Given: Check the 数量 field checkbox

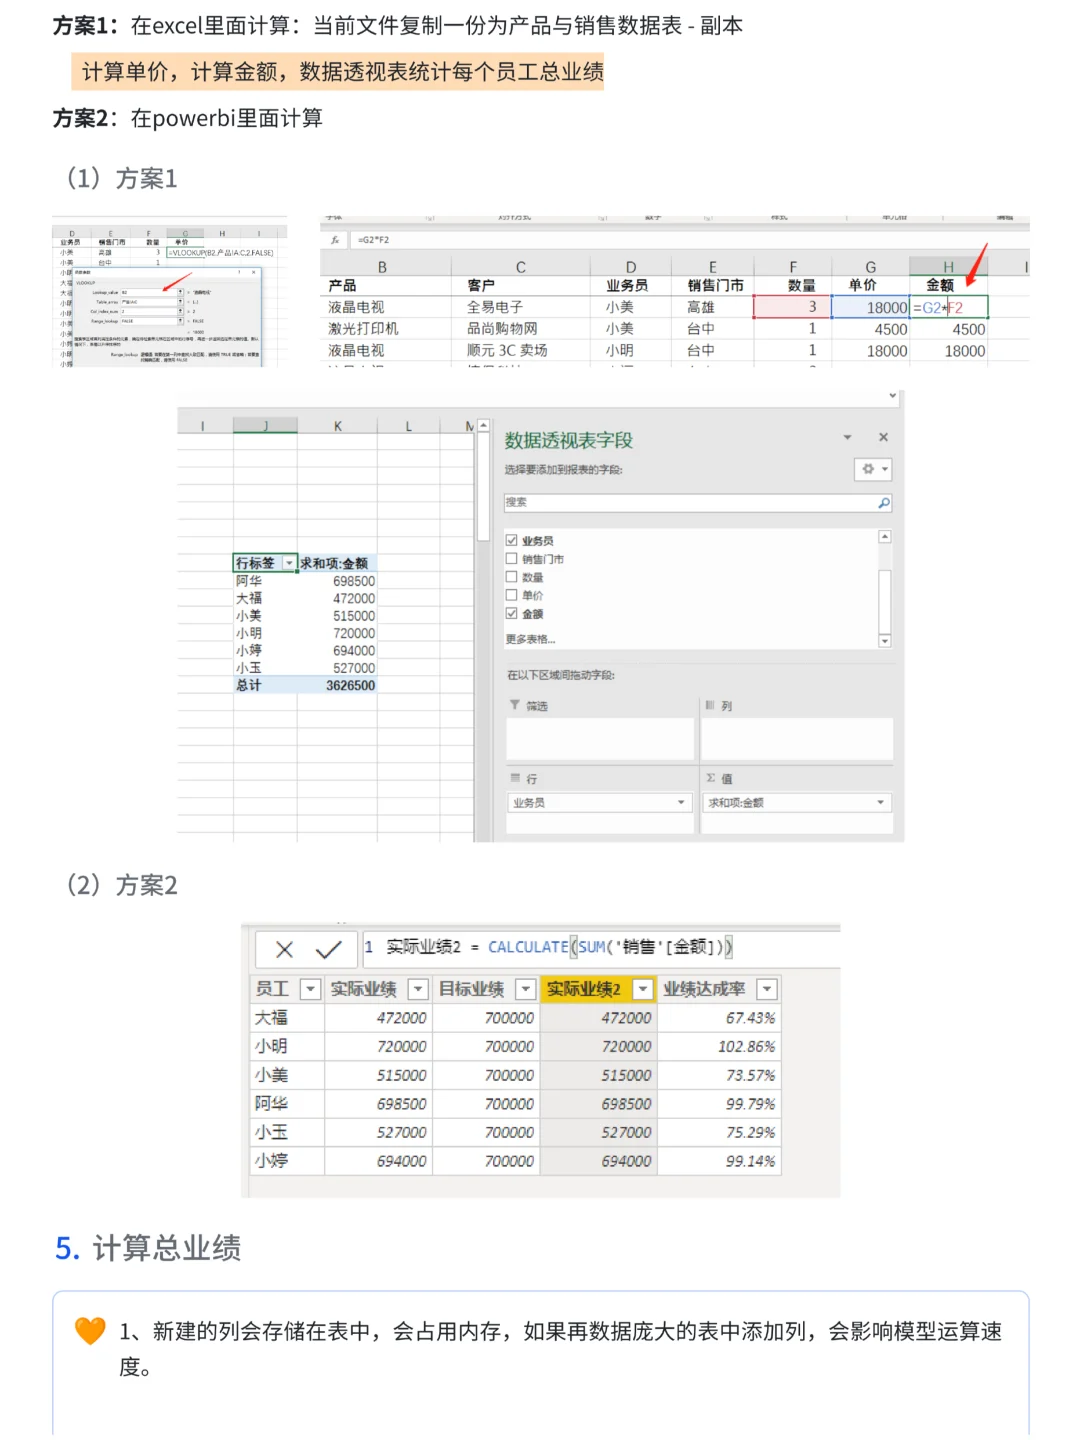Looking at the screenshot, I should coord(512,577).
